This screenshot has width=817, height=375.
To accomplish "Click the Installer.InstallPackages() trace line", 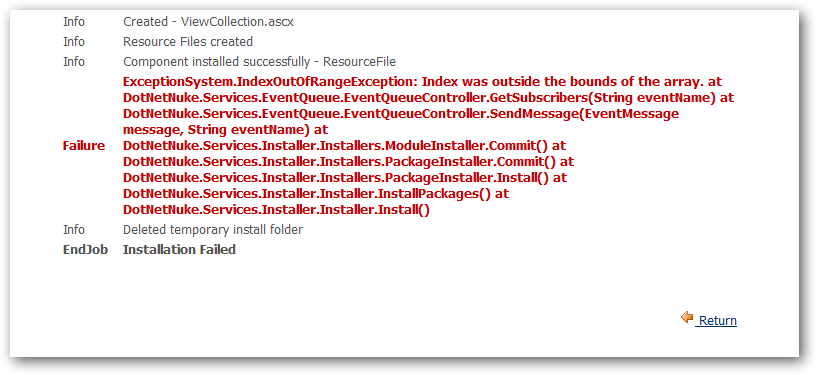I will click(316, 194).
